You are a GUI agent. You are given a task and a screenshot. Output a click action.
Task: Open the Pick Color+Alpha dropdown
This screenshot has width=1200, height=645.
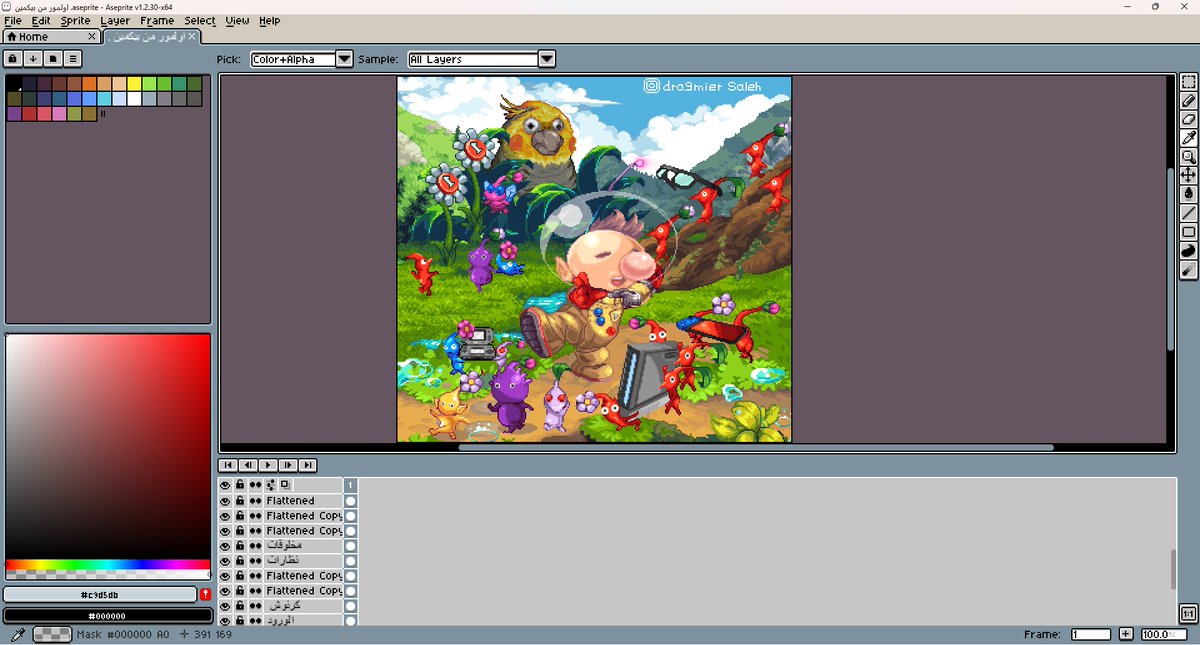point(301,59)
